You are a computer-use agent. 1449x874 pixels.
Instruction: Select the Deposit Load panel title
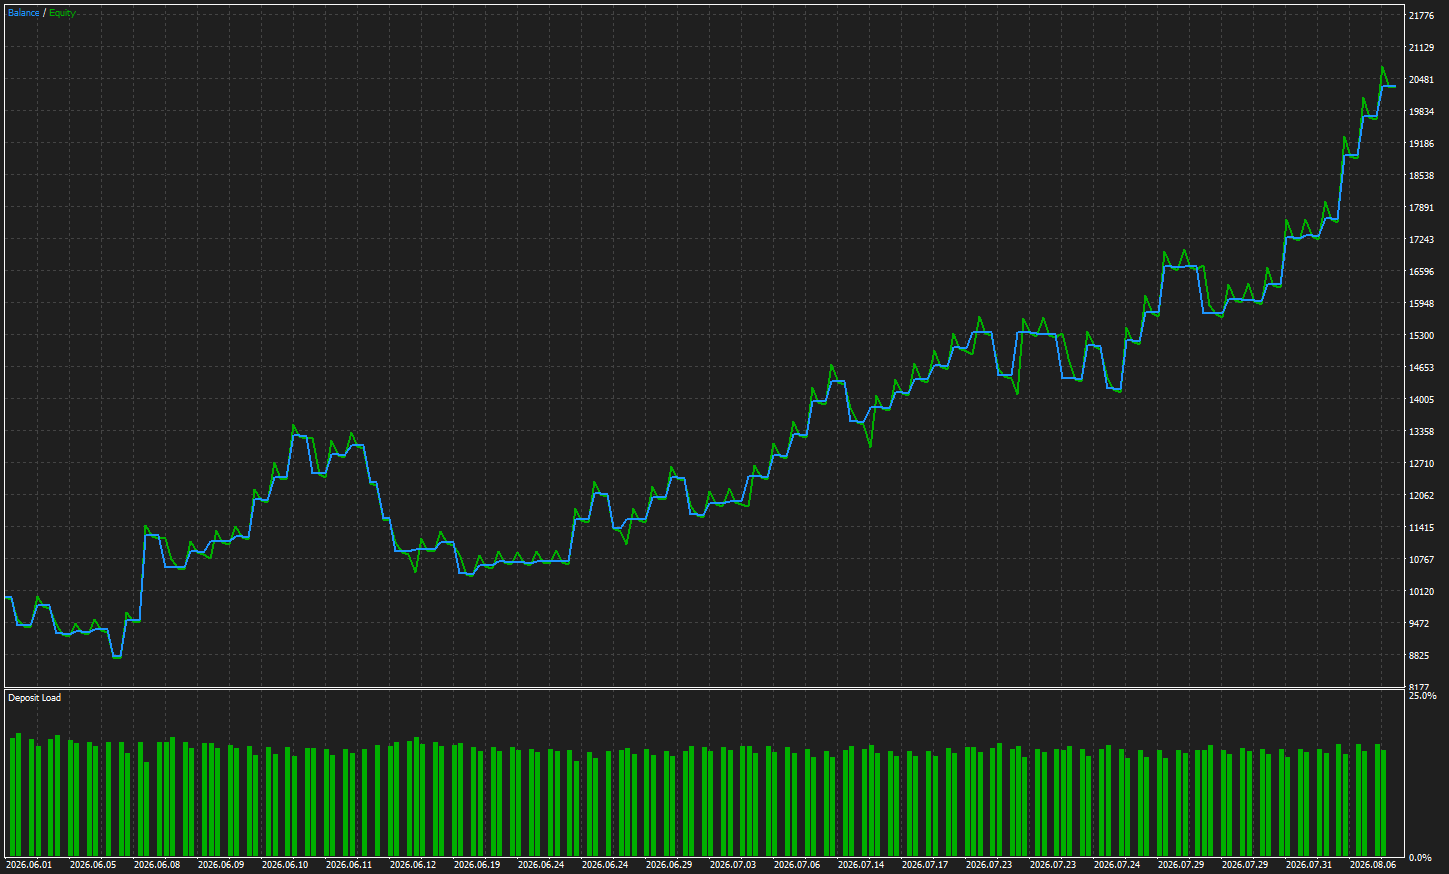[34, 698]
